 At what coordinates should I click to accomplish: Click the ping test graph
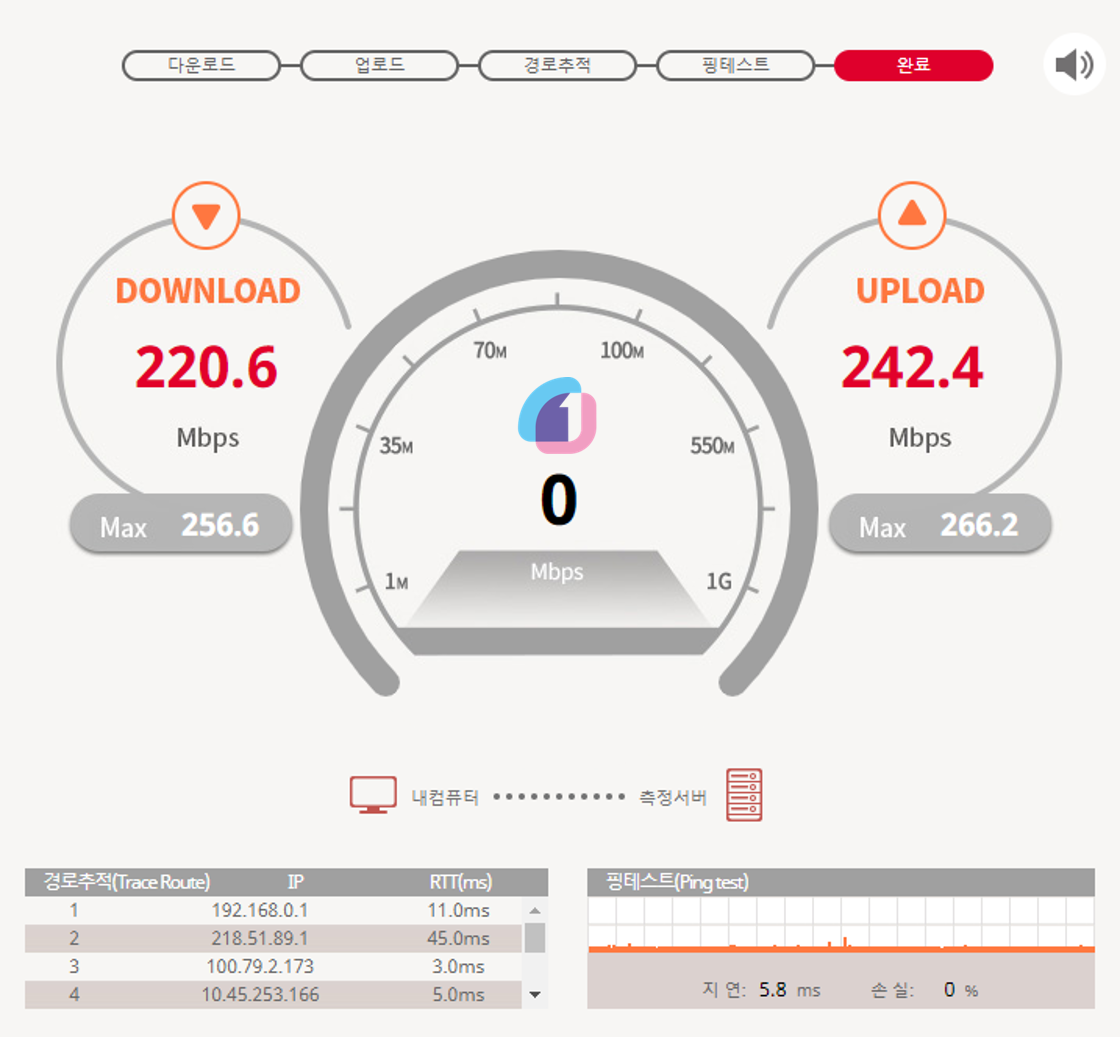pyautogui.click(x=841, y=925)
